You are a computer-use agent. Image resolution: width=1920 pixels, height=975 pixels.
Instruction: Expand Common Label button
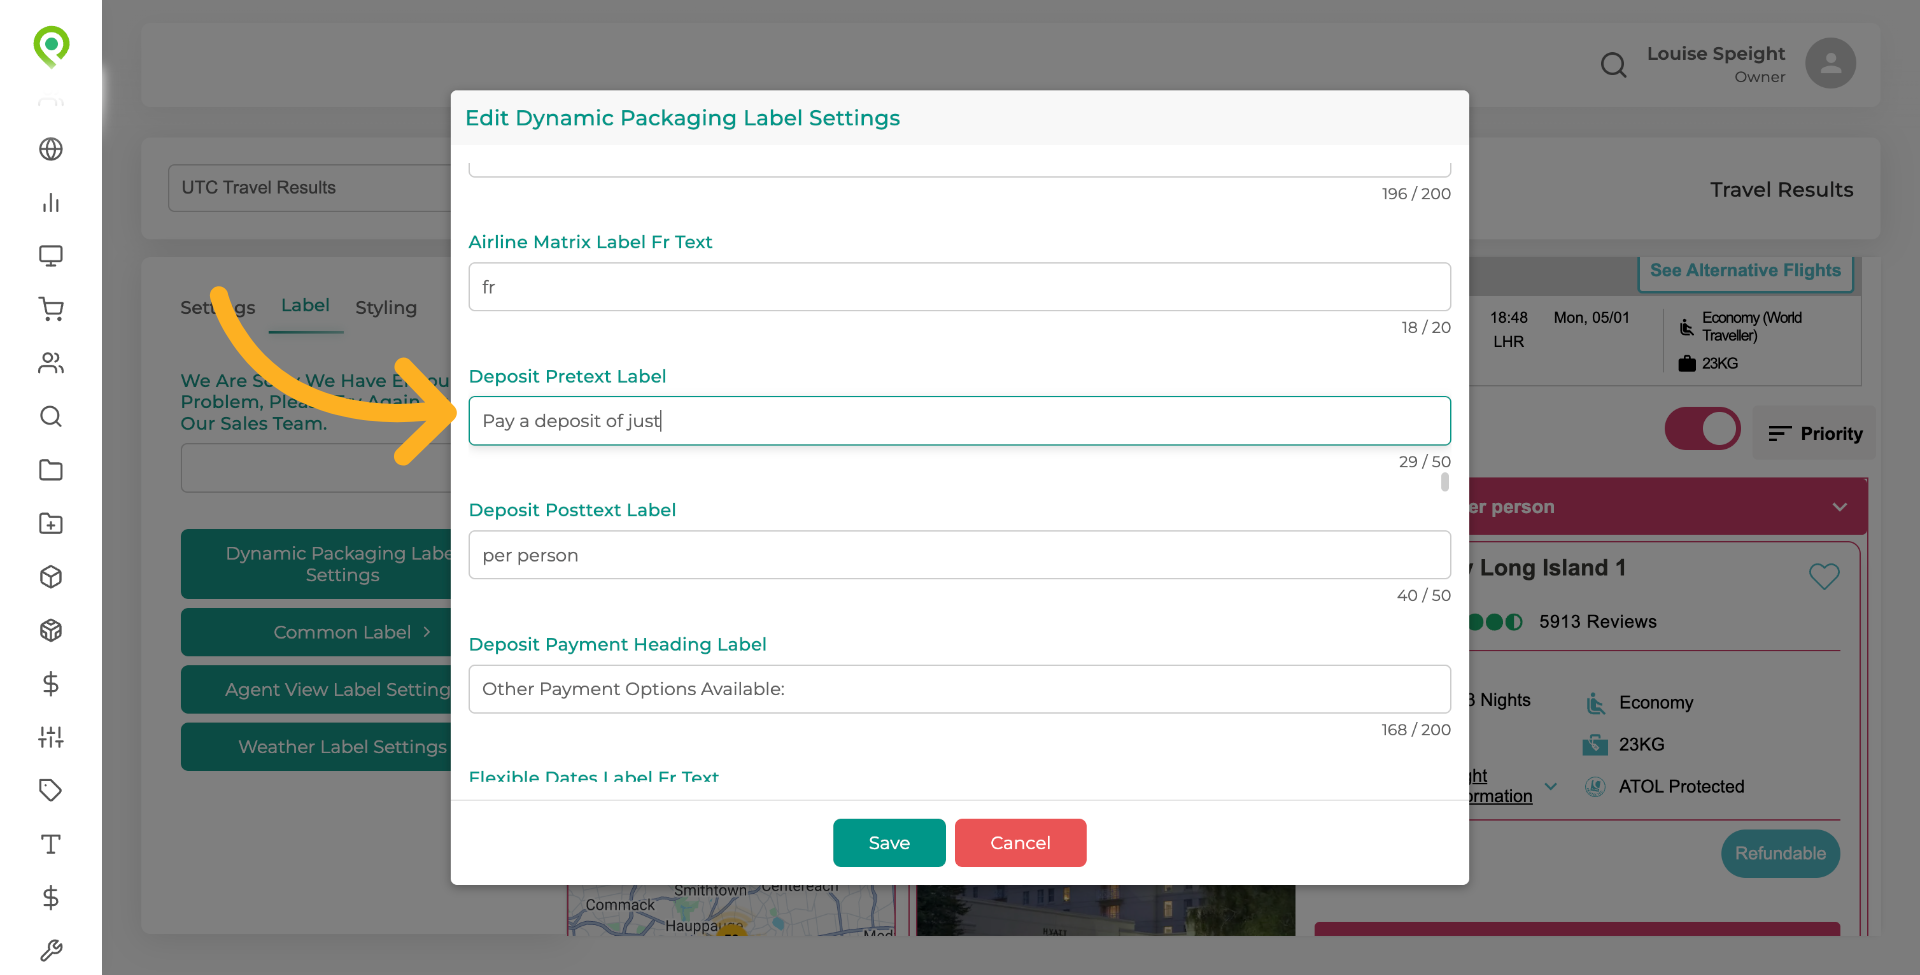click(316, 632)
